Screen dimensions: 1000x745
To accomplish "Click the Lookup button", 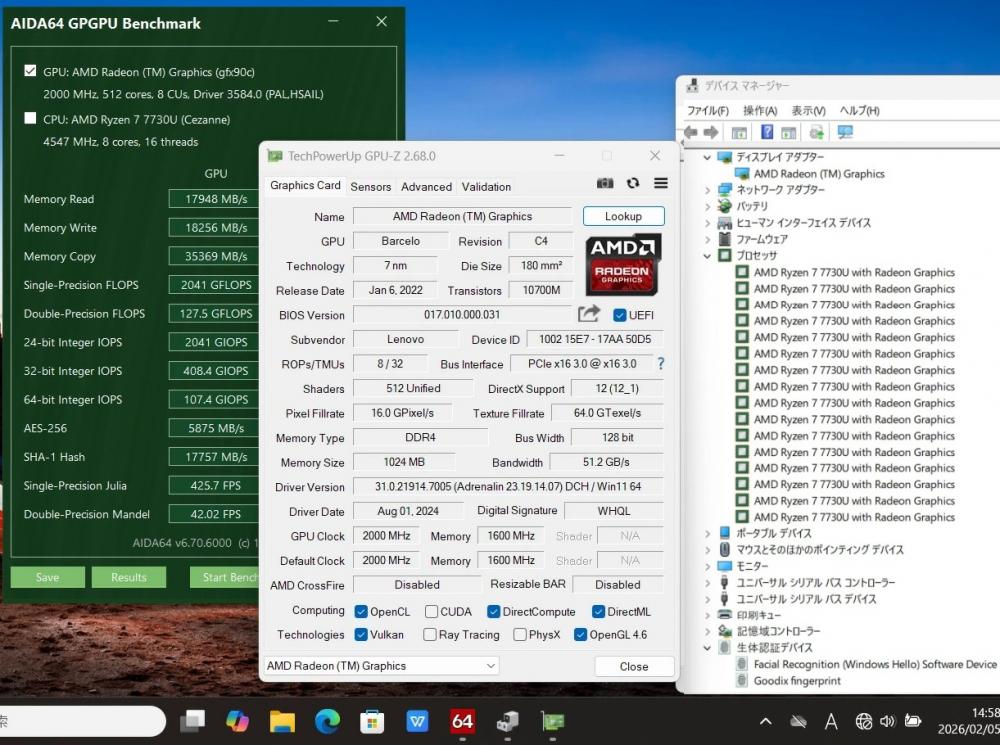I will pos(623,216).
